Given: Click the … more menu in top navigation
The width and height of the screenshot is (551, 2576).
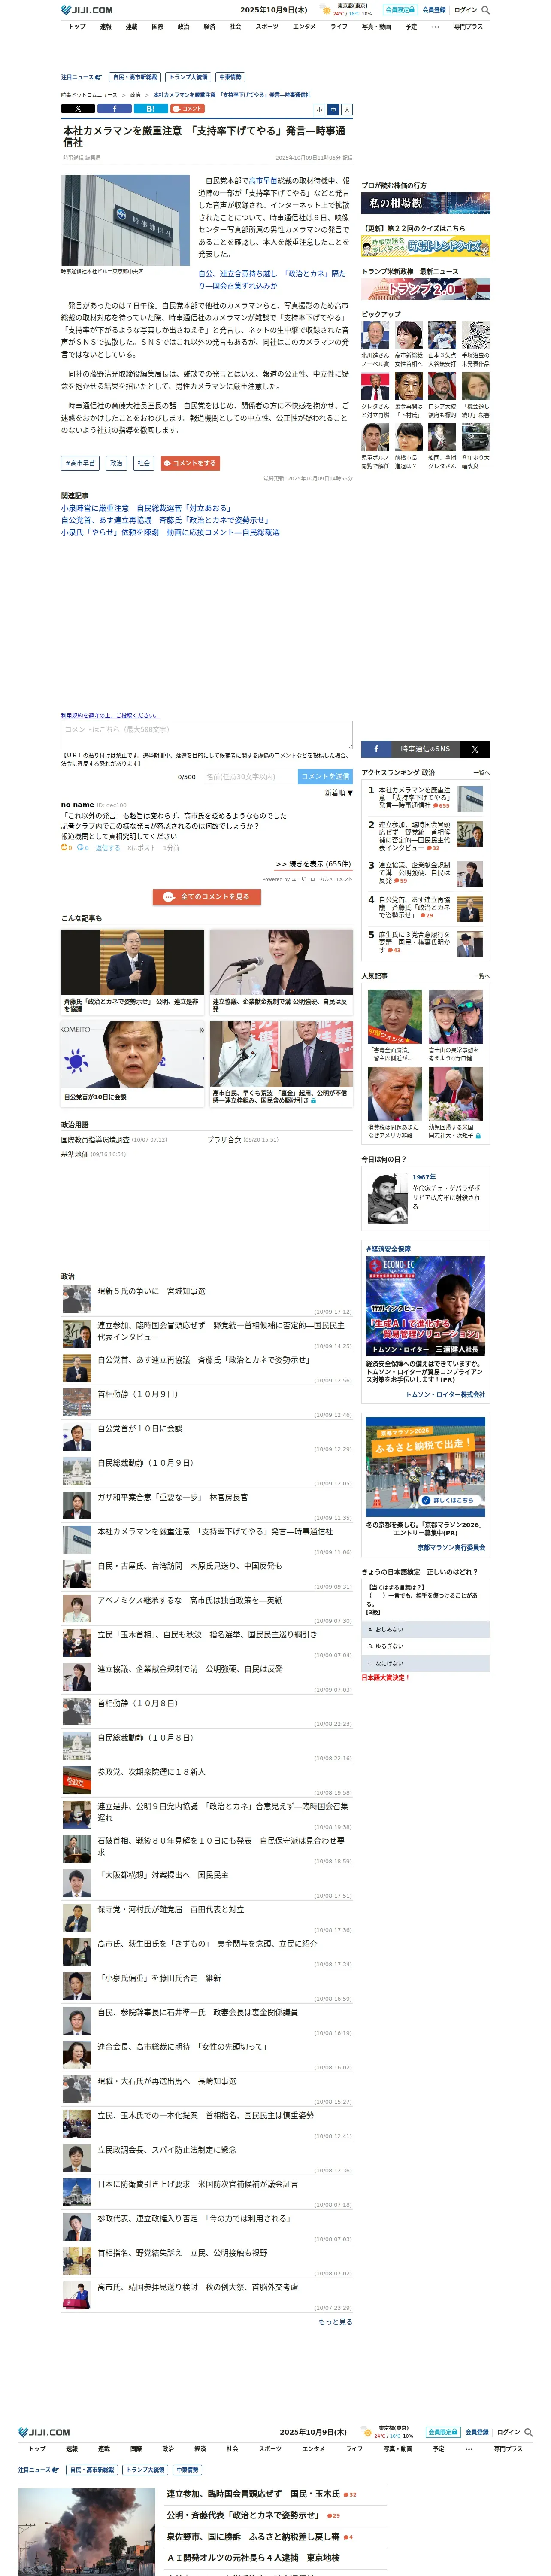Looking at the screenshot, I should pos(435,27).
